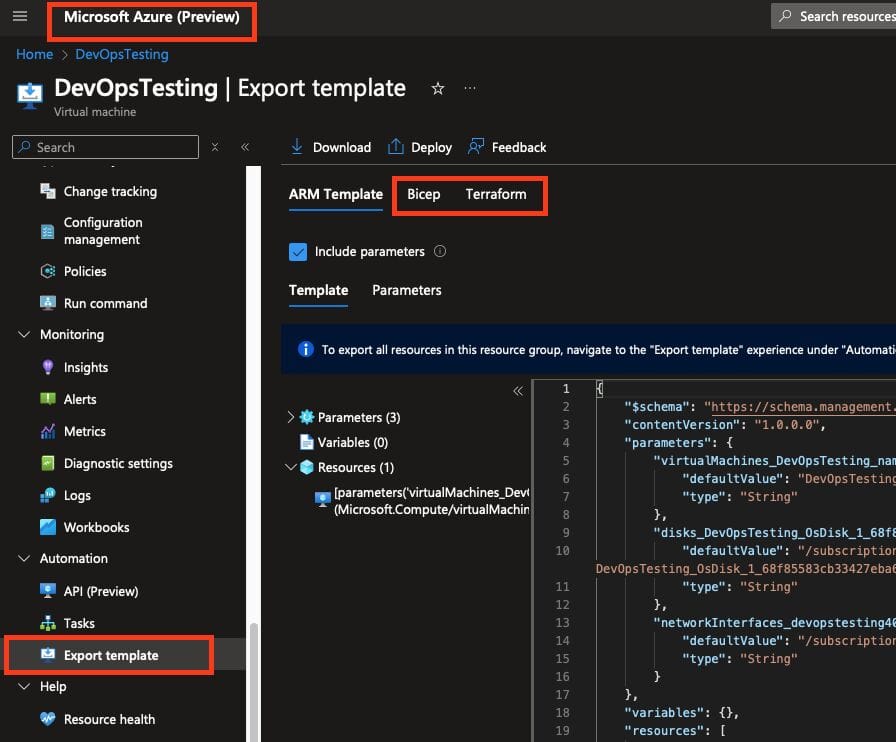Image resolution: width=896 pixels, height=742 pixels.
Task: Switch to the Terraform tab
Action: [x=496, y=194]
